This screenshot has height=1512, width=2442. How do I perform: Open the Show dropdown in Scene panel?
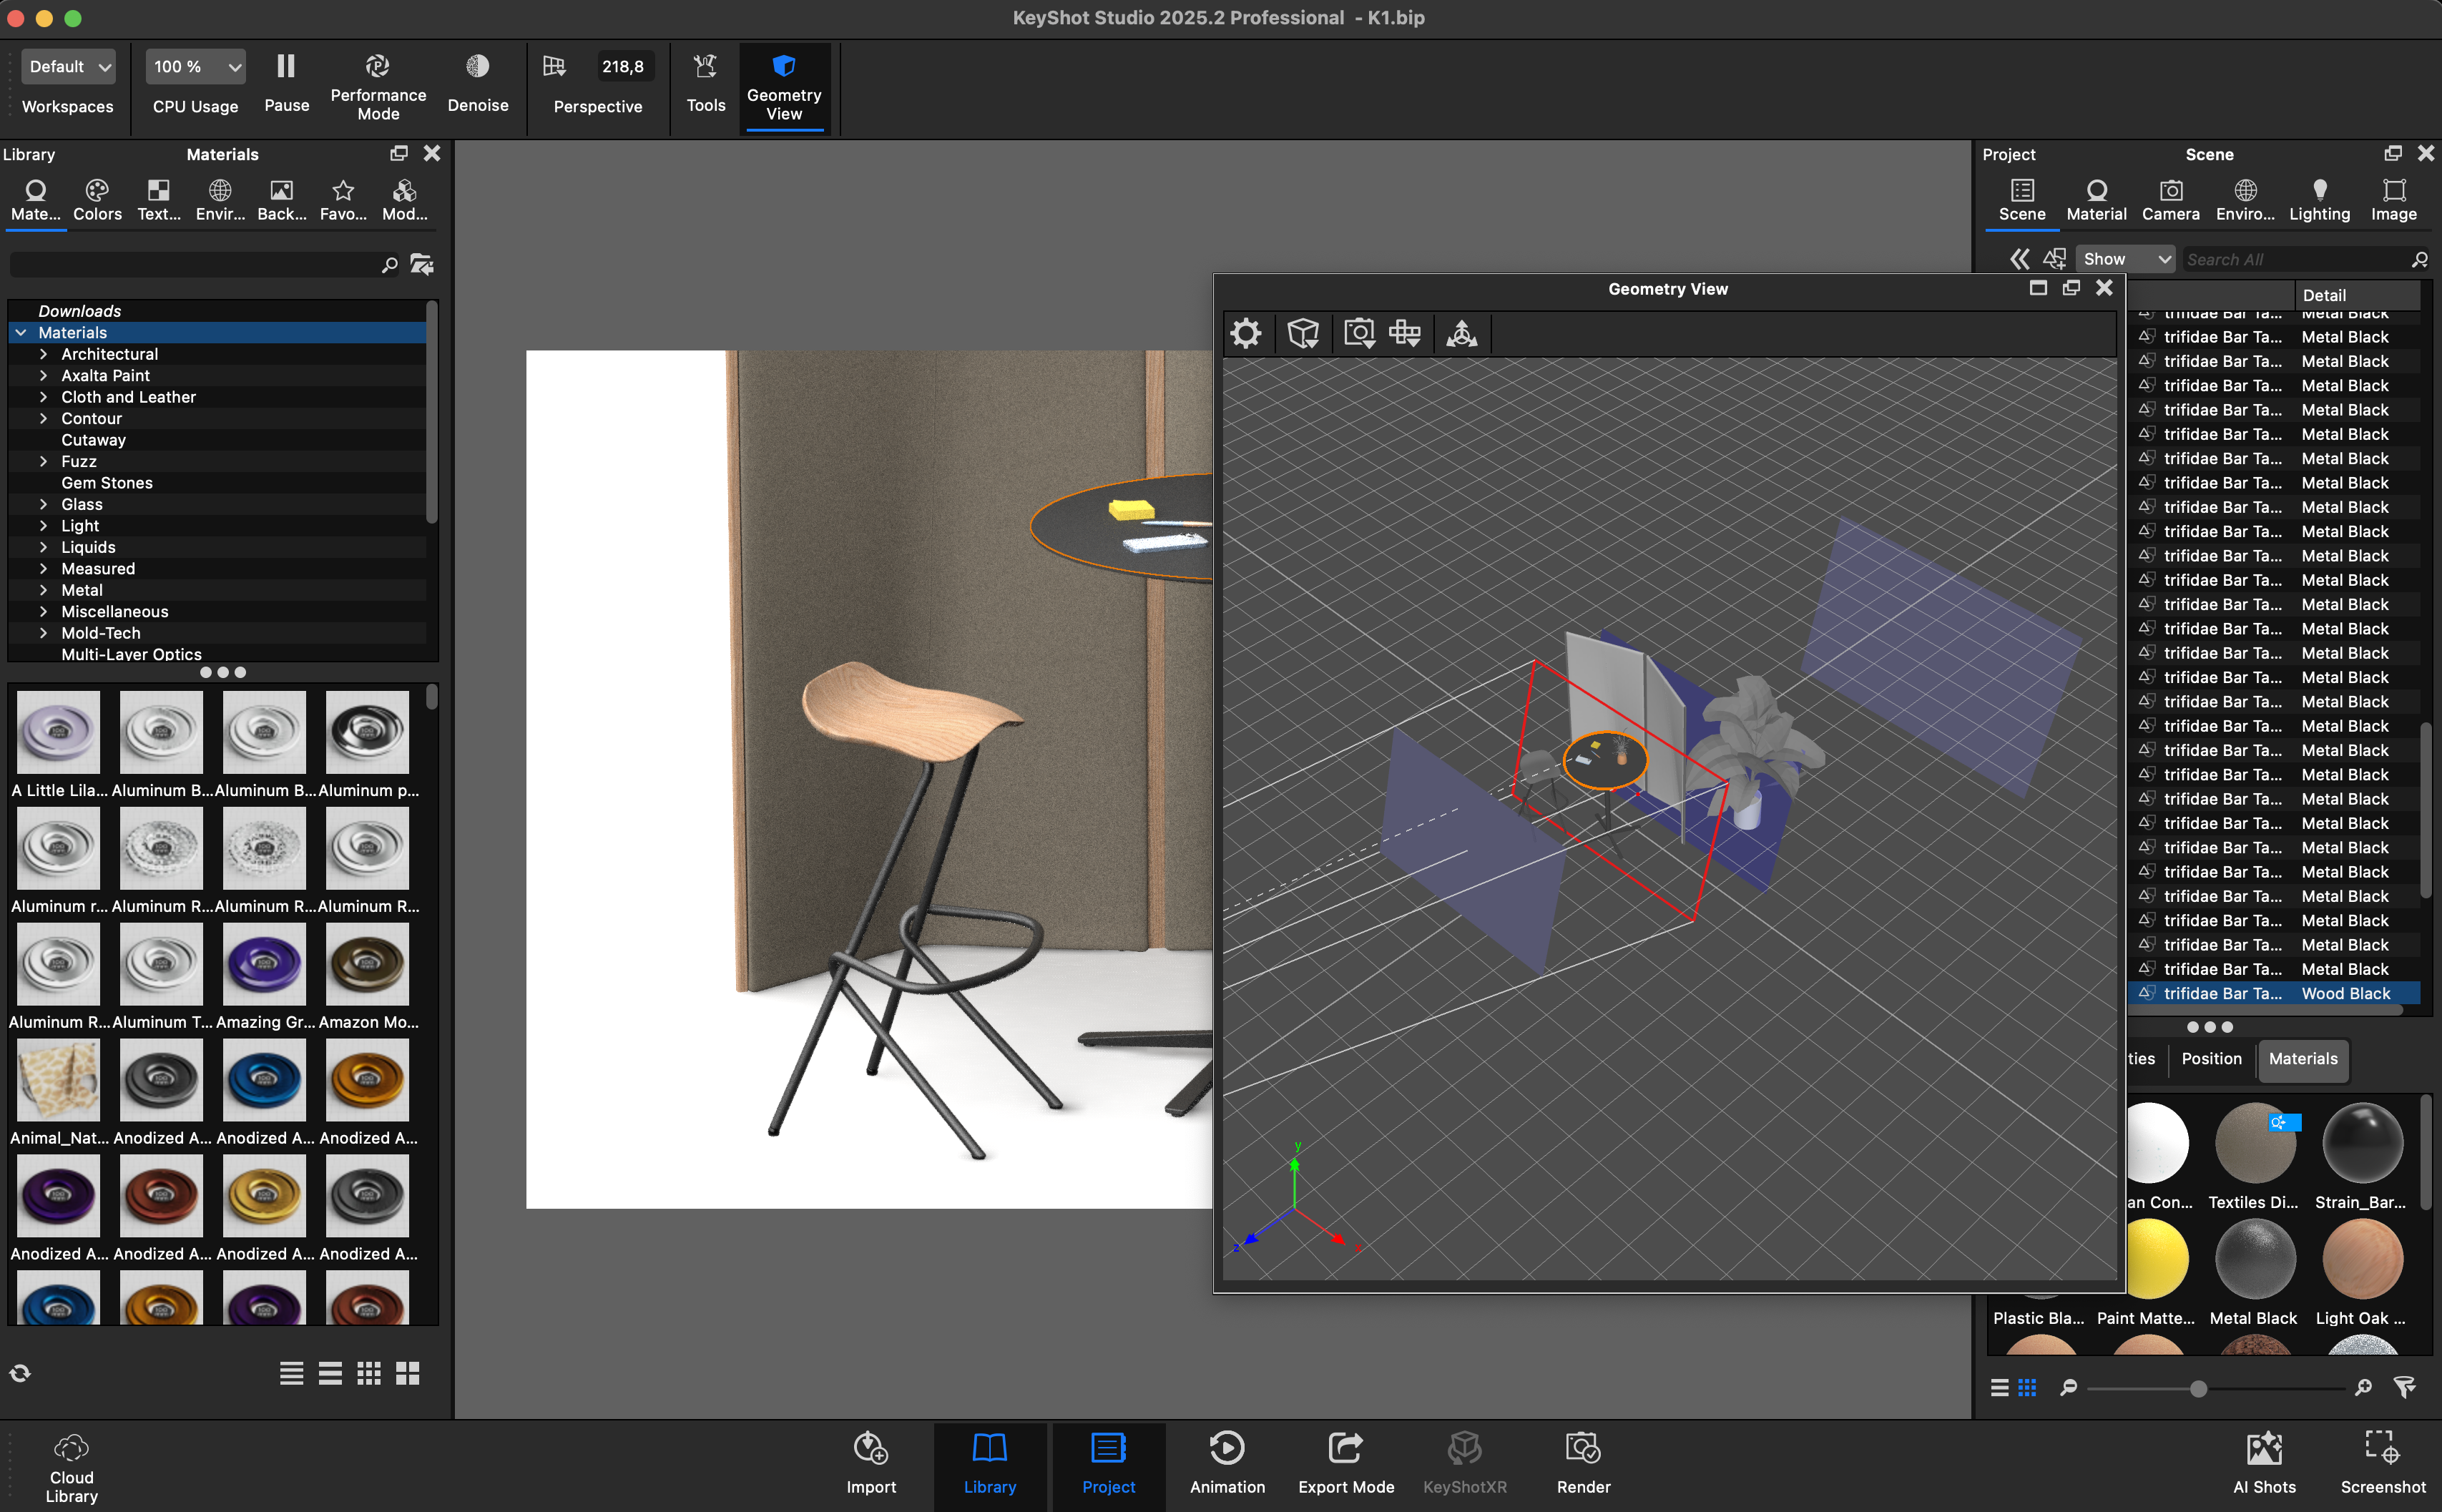[2125, 259]
